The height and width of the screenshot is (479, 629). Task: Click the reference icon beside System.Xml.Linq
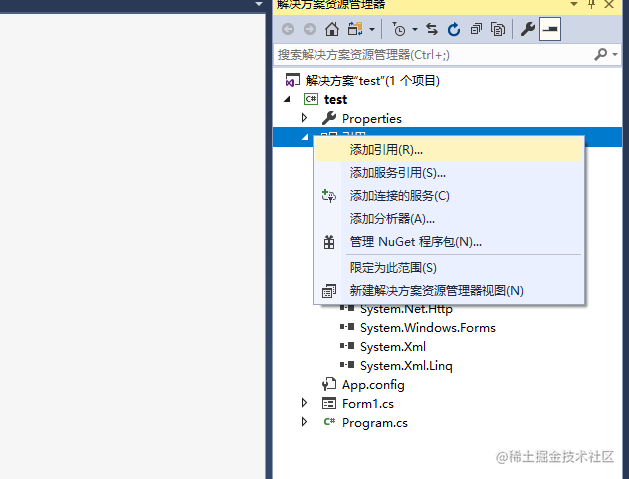pyautogui.click(x=347, y=365)
